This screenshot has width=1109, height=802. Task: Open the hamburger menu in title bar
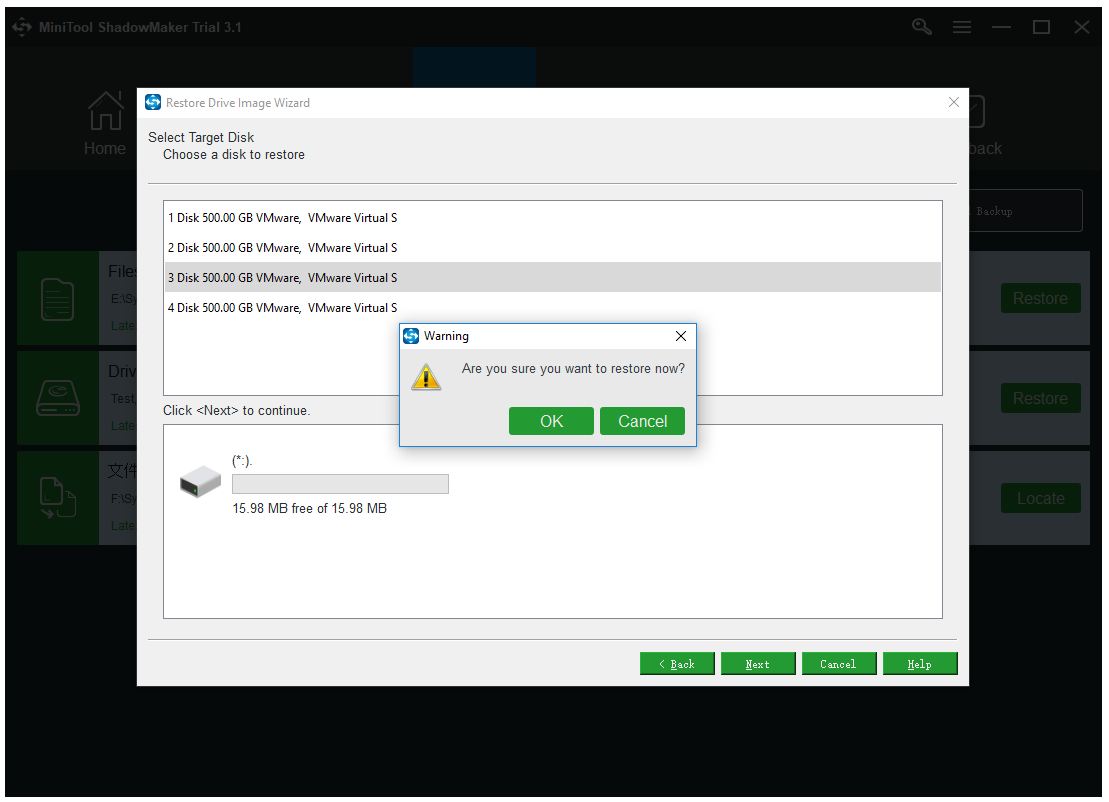pos(961,28)
